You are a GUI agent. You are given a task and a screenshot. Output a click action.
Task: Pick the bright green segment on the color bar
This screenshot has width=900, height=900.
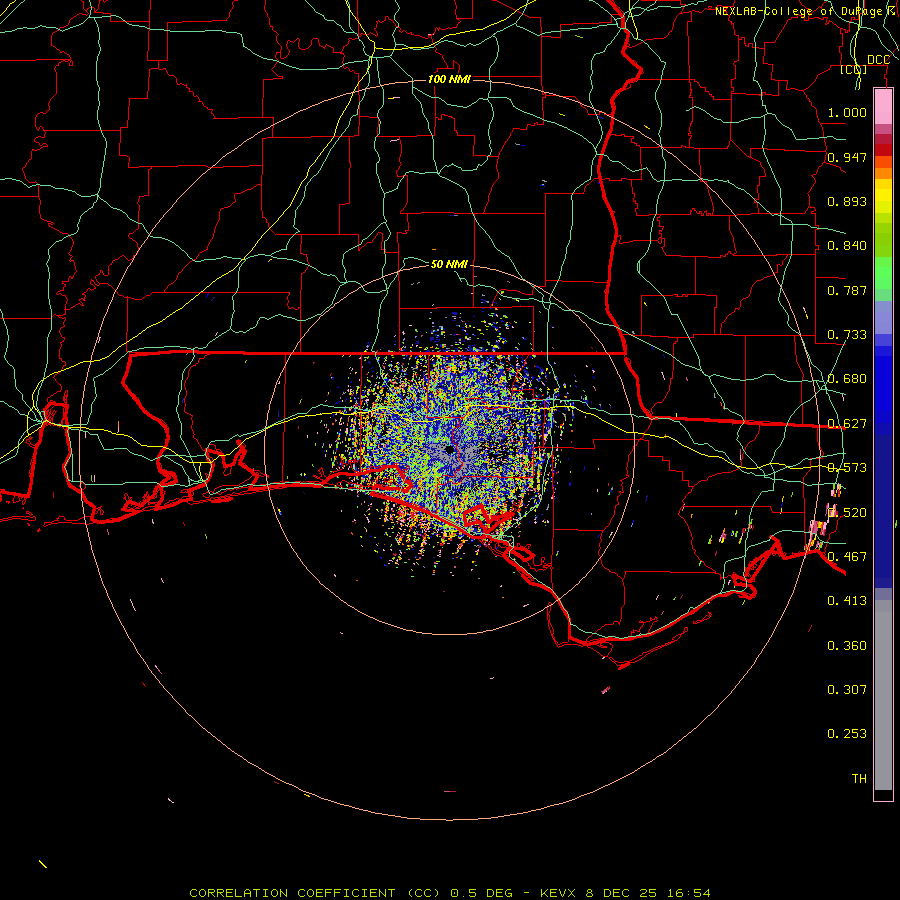tap(883, 273)
